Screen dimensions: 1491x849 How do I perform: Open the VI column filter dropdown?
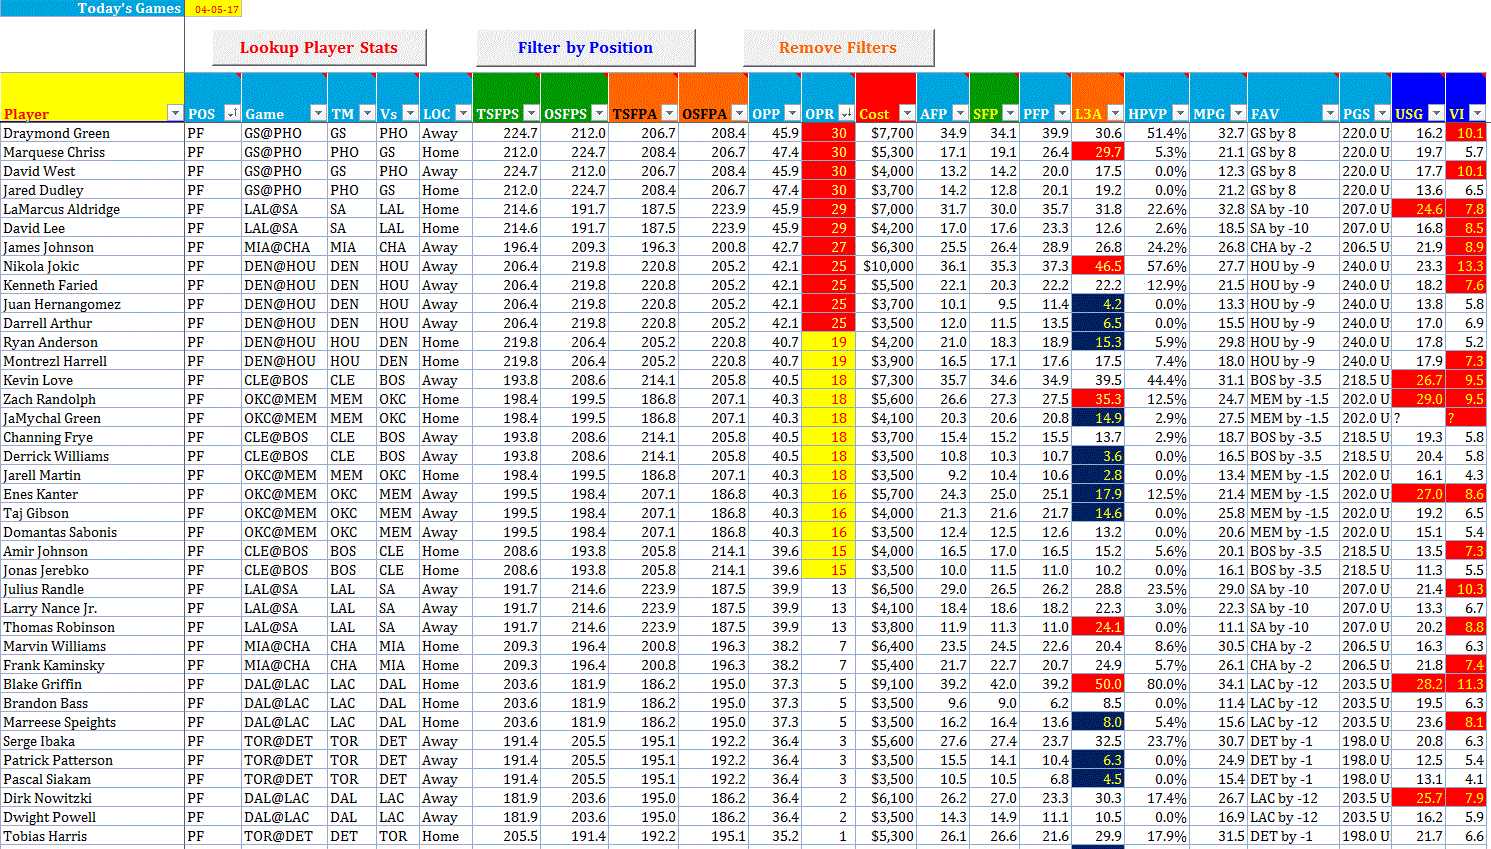tap(1477, 113)
